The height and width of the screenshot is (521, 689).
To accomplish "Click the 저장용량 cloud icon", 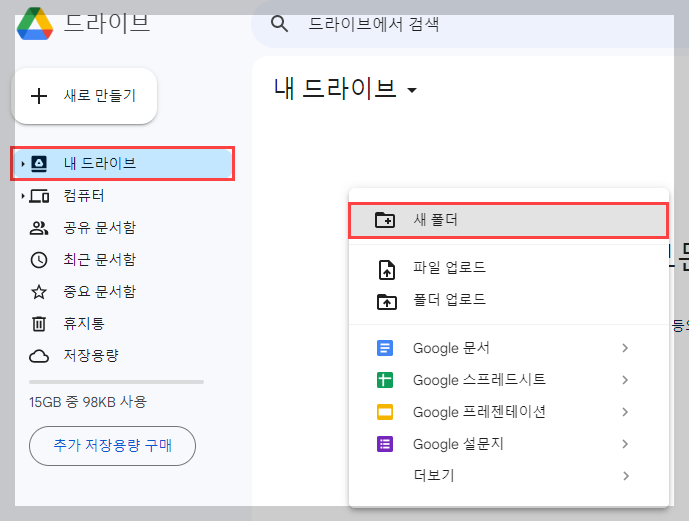I will pyautogui.click(x=39, y=356).
